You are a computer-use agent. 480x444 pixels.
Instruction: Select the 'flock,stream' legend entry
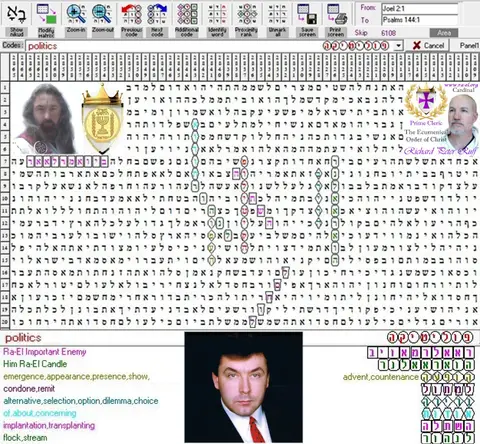click(25, 438)
